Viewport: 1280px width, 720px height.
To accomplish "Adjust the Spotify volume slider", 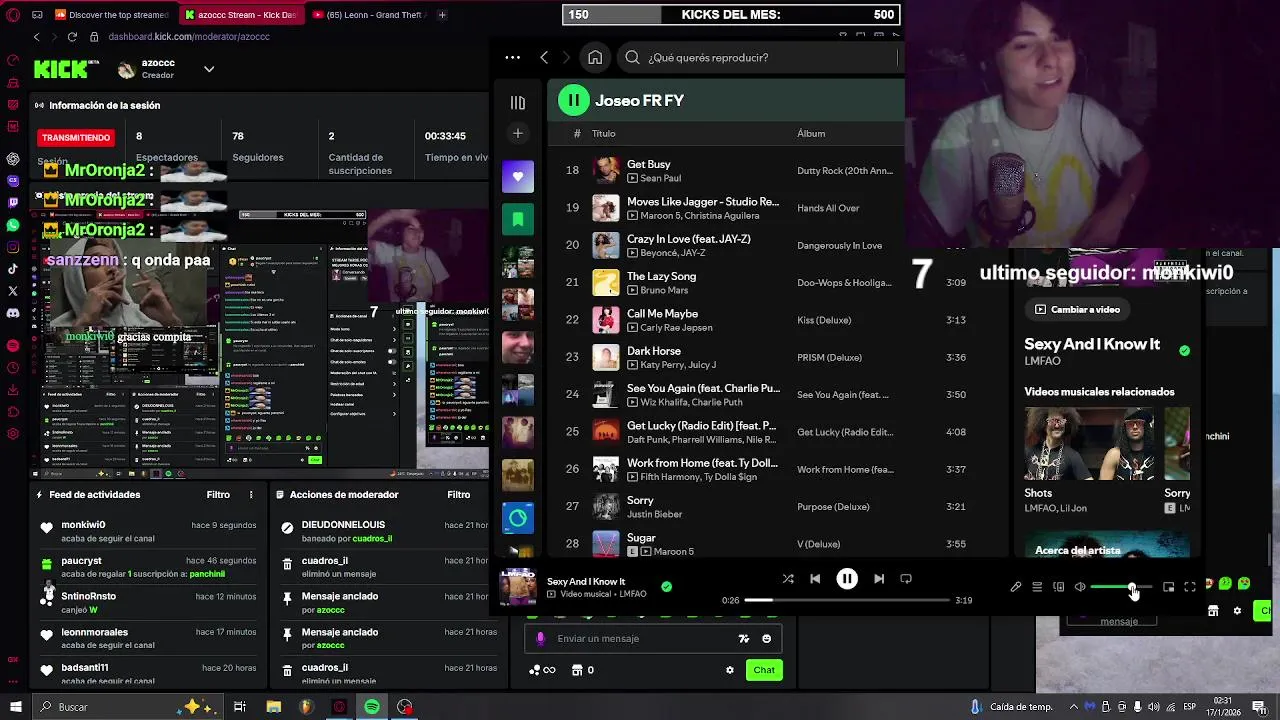I will tap(1121, 587).
